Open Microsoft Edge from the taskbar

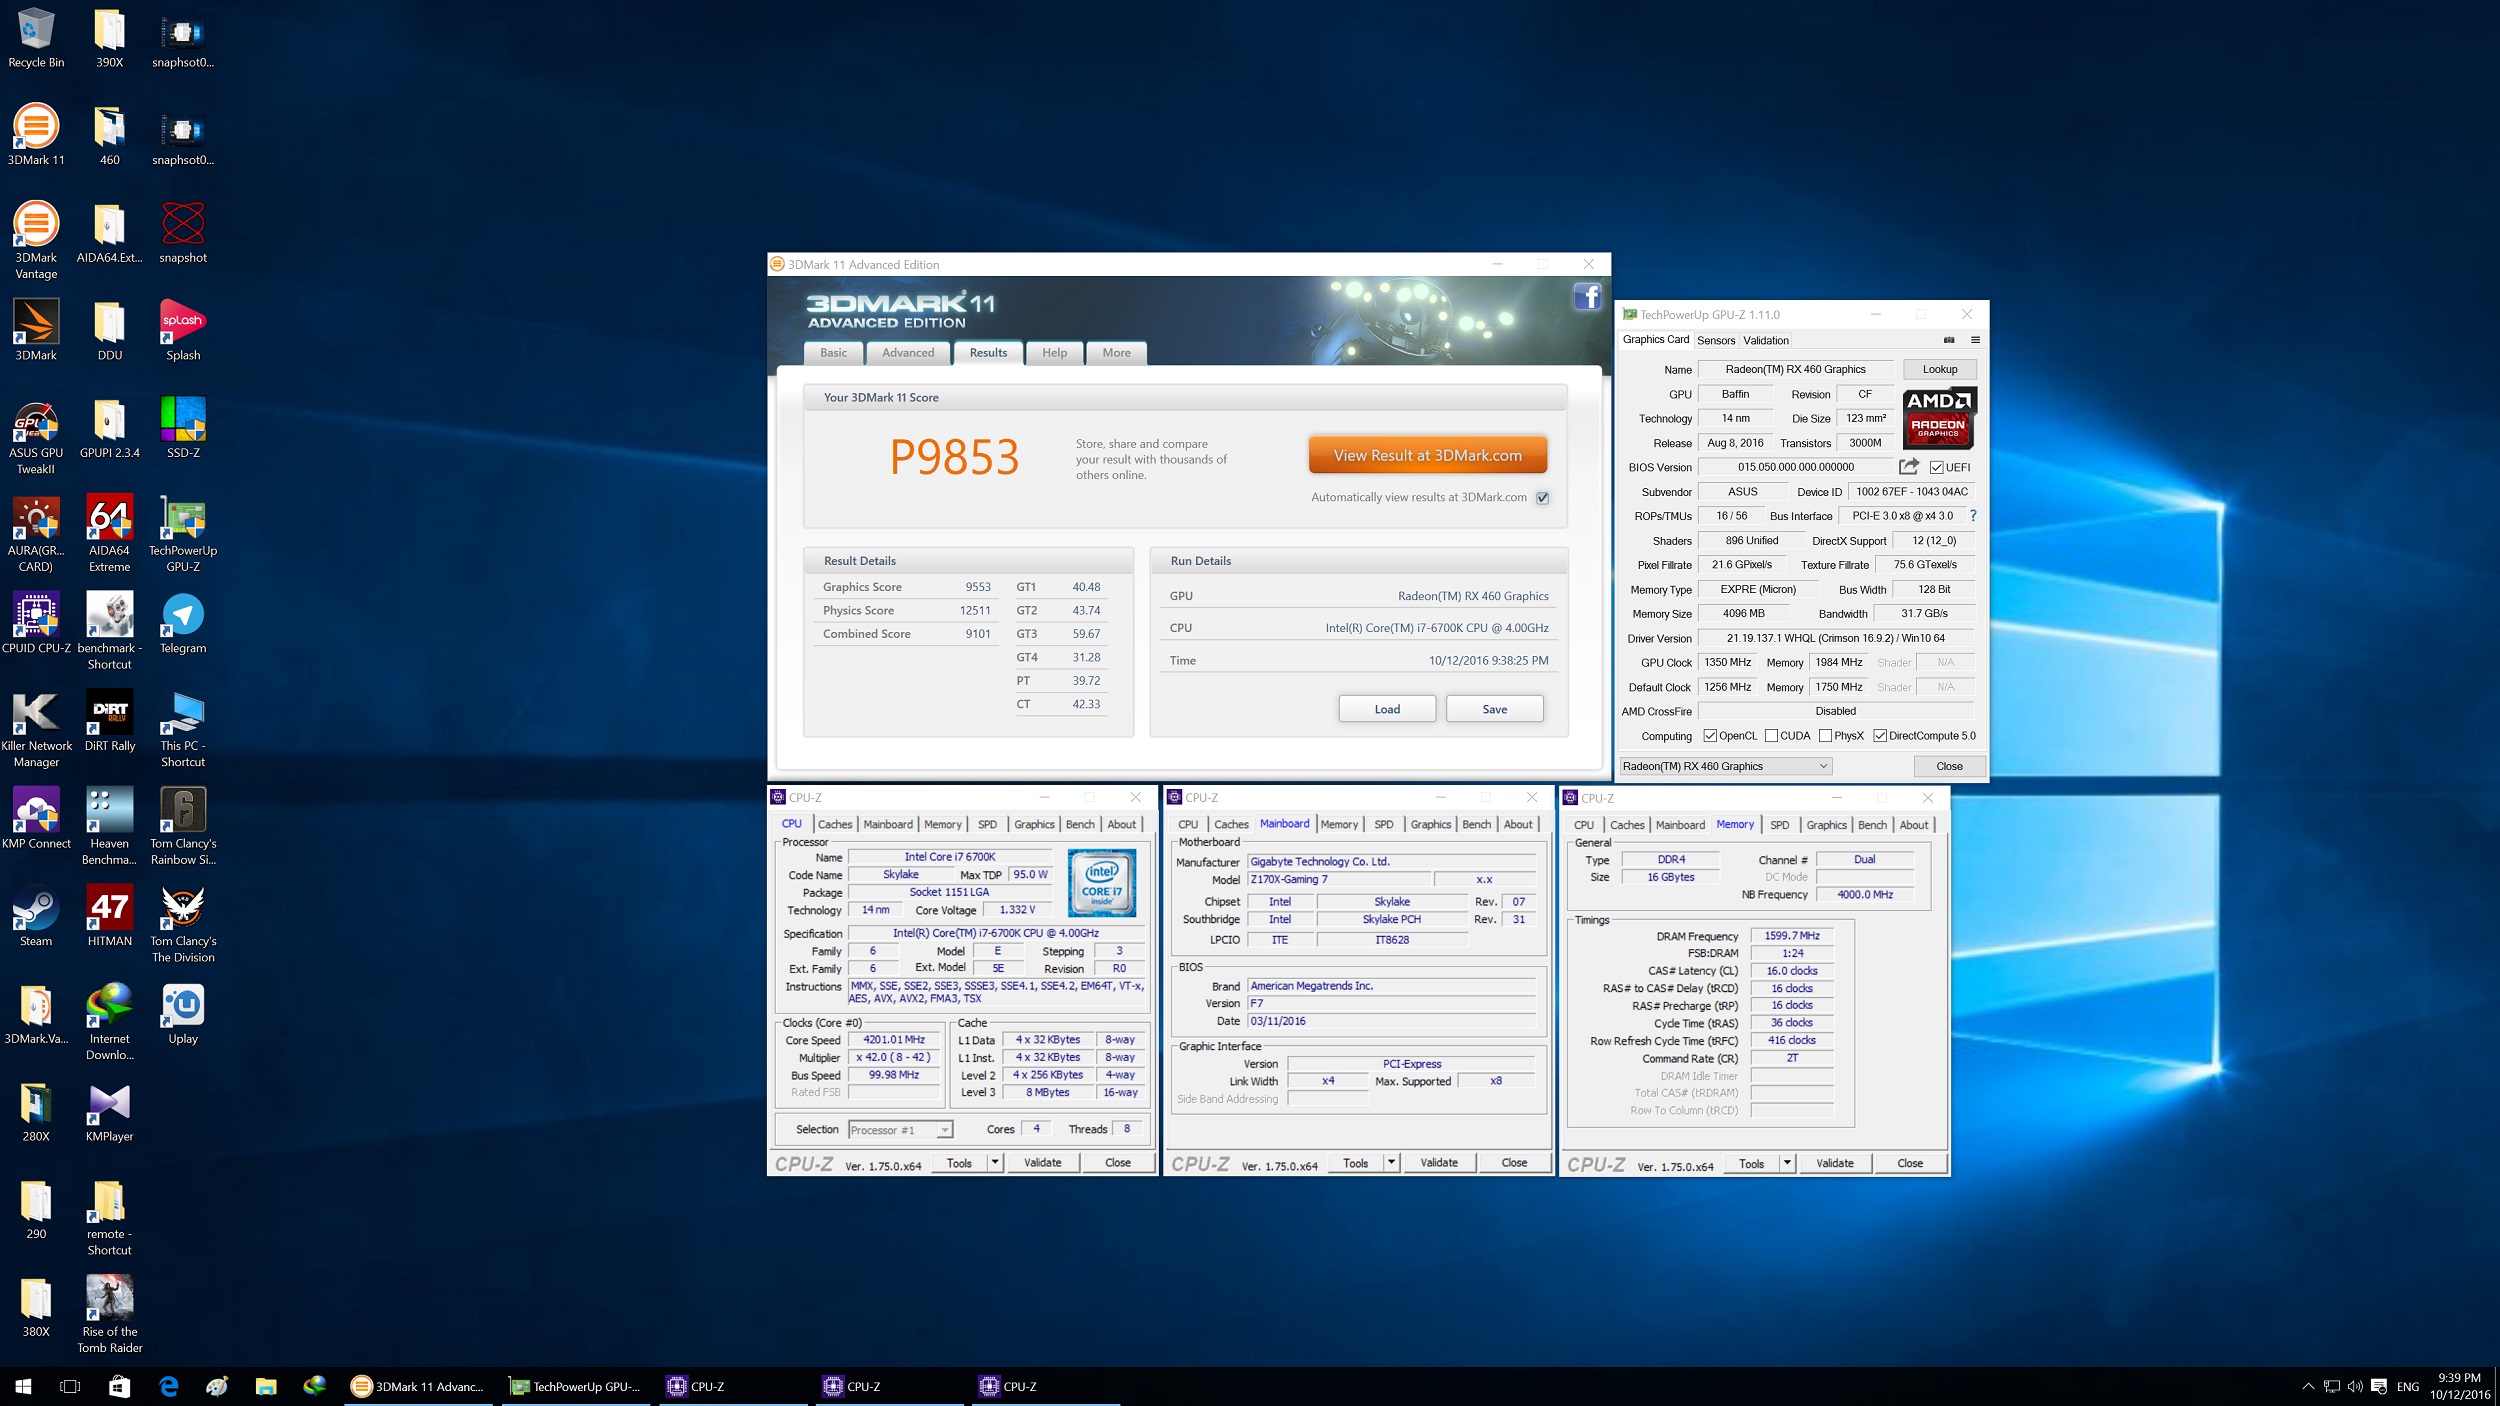(168, 1386)
